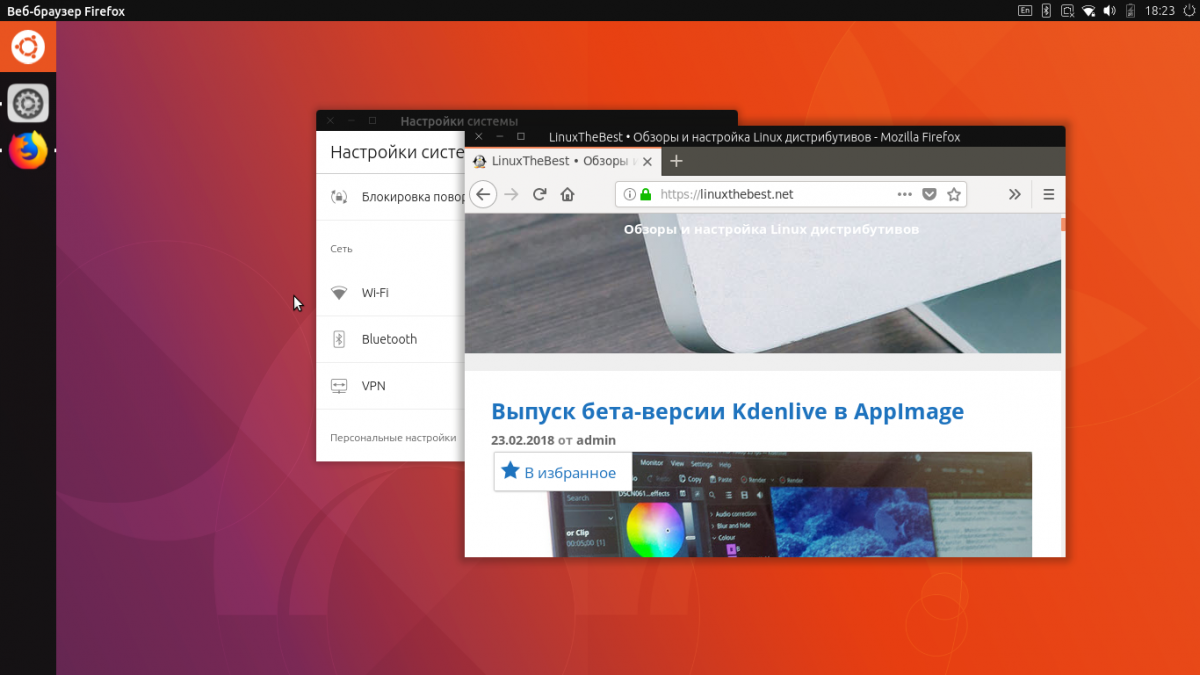Click the 'Обзоры и настройка Linux дистрибутивов' page subtitle

tap(771, 229)
